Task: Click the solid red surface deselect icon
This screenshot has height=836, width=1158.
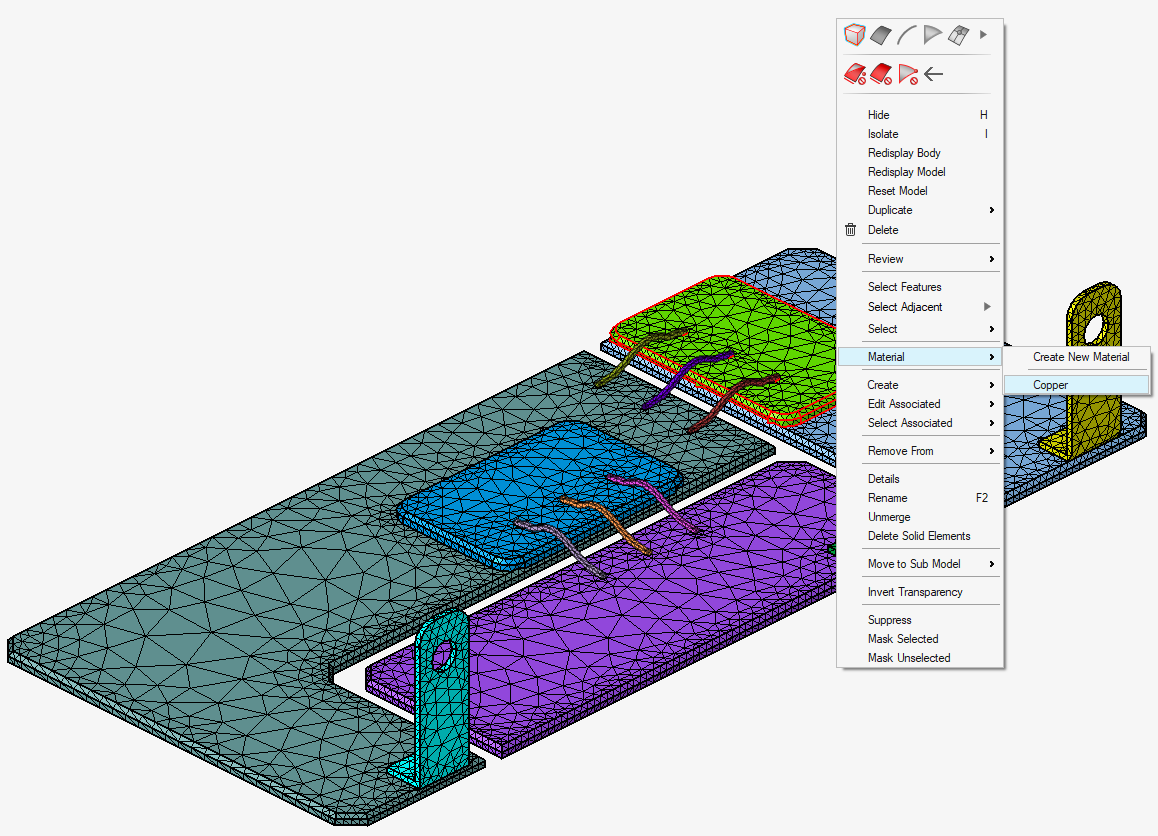Action: coord(881,73)
